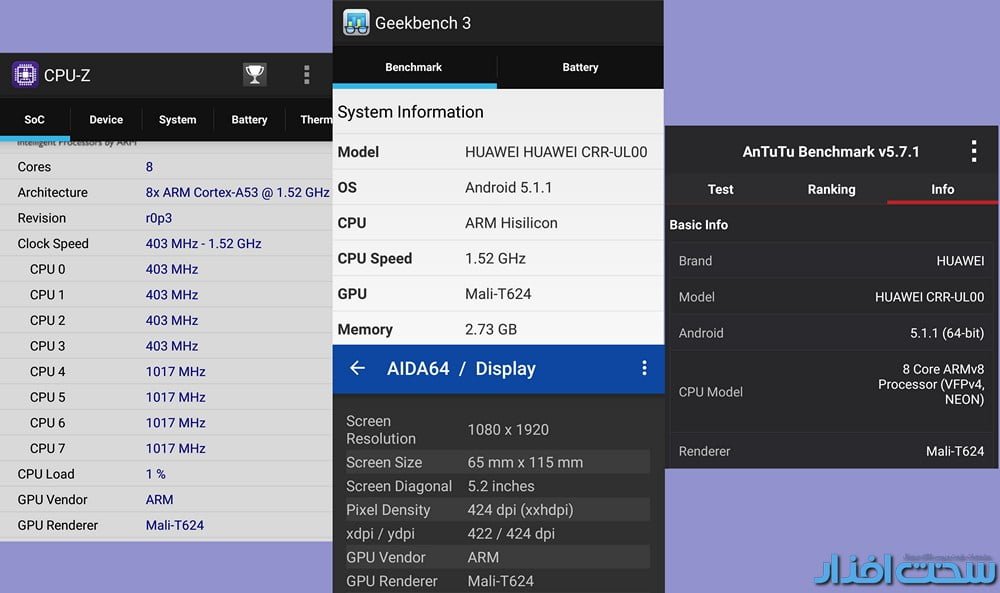Open AIDA64 three-dot overflow menu
1000x593 pixels.
tap(644, 368)
